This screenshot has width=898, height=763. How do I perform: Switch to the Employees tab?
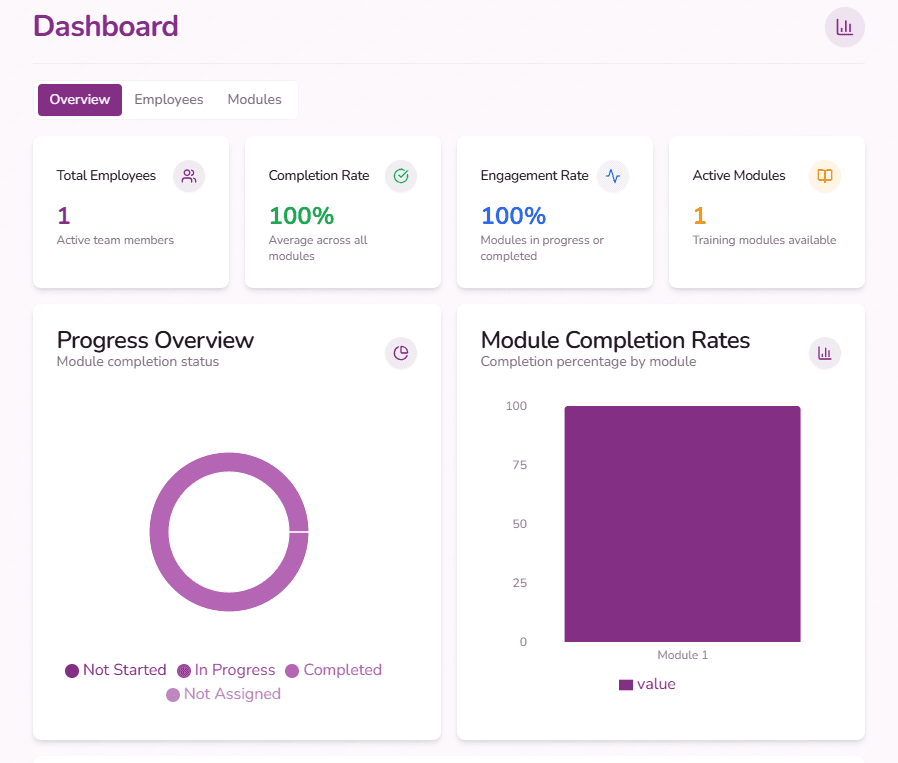click(168, 99)
